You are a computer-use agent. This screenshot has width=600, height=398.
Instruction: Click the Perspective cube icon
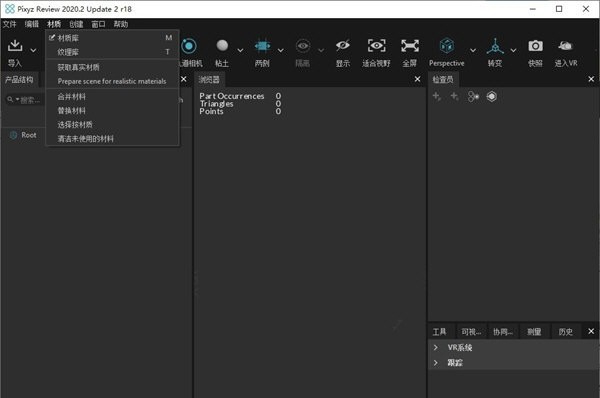point(447,46)
